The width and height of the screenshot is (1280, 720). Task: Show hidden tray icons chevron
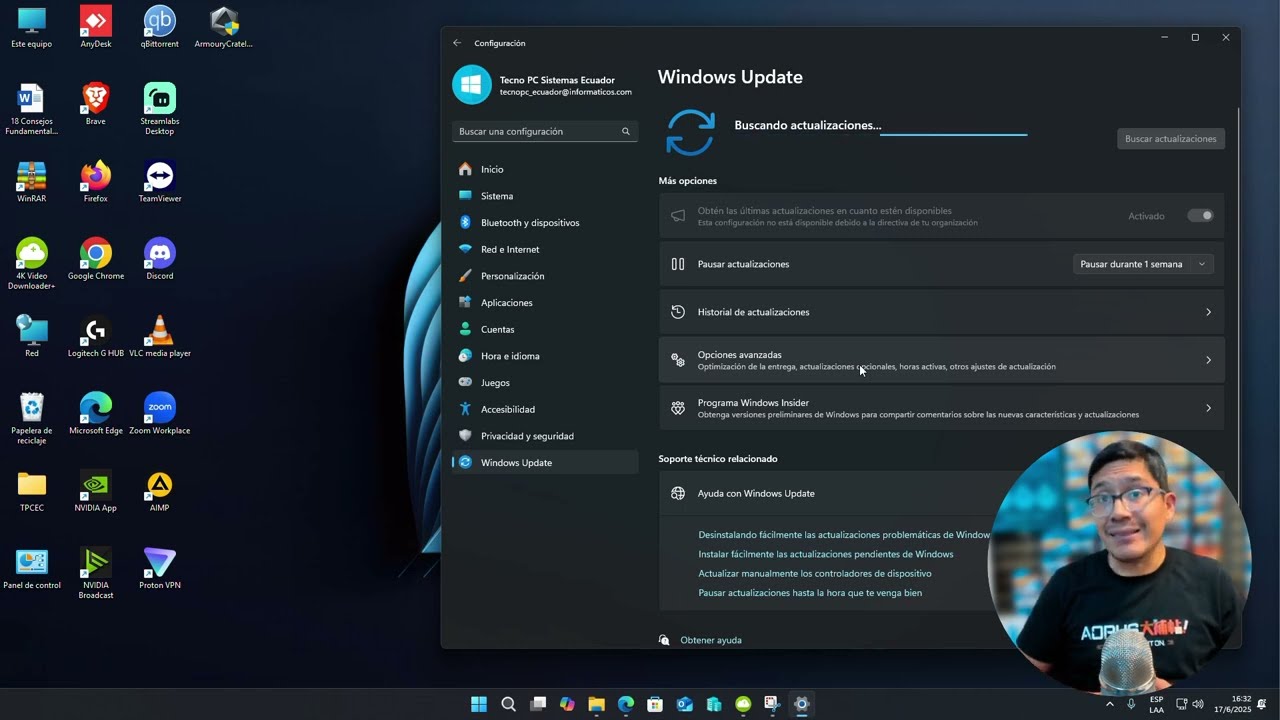pyautogui.click(x=1109, y=704)
